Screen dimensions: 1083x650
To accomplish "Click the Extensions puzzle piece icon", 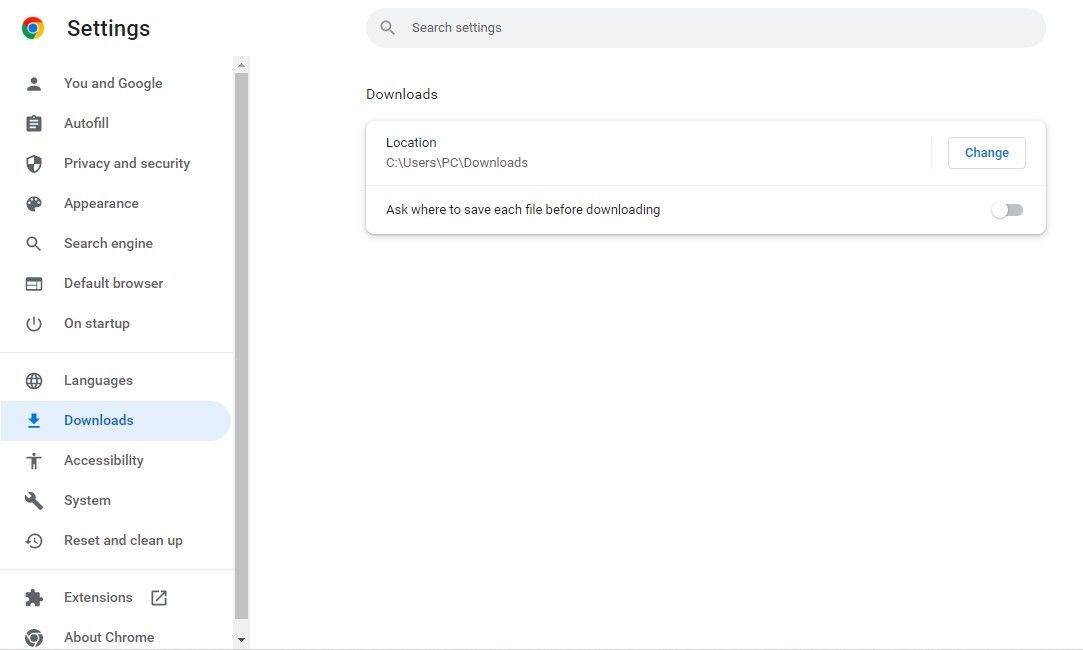I will click(34, 597).
